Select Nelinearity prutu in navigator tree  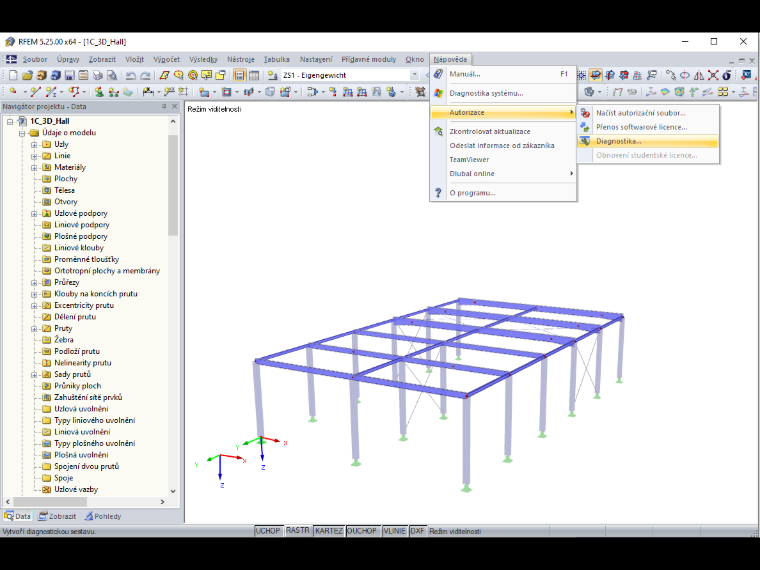pos(83,363)
